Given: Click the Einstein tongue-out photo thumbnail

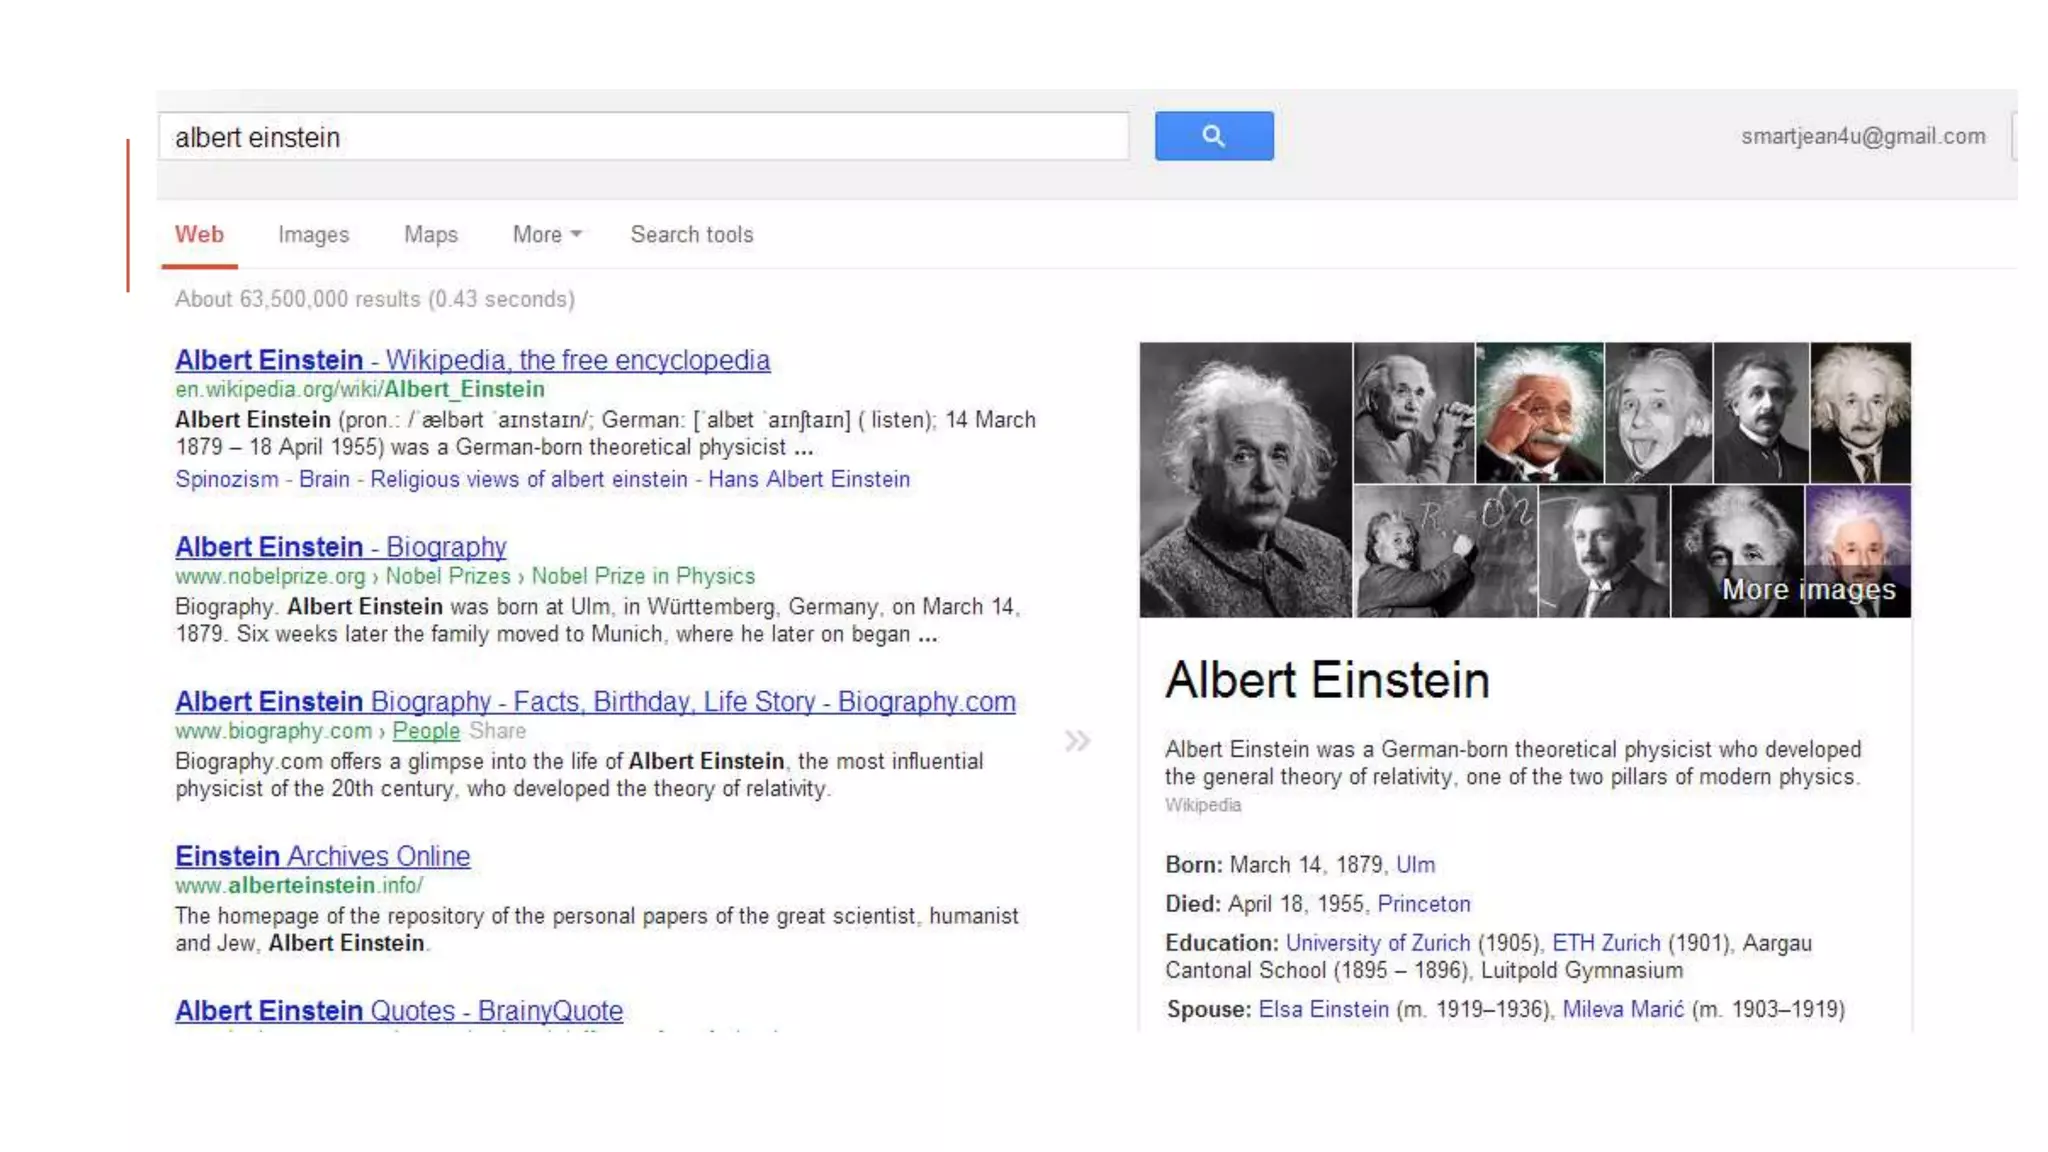Looking at the screenshot, I should [x=1657, y=413].
